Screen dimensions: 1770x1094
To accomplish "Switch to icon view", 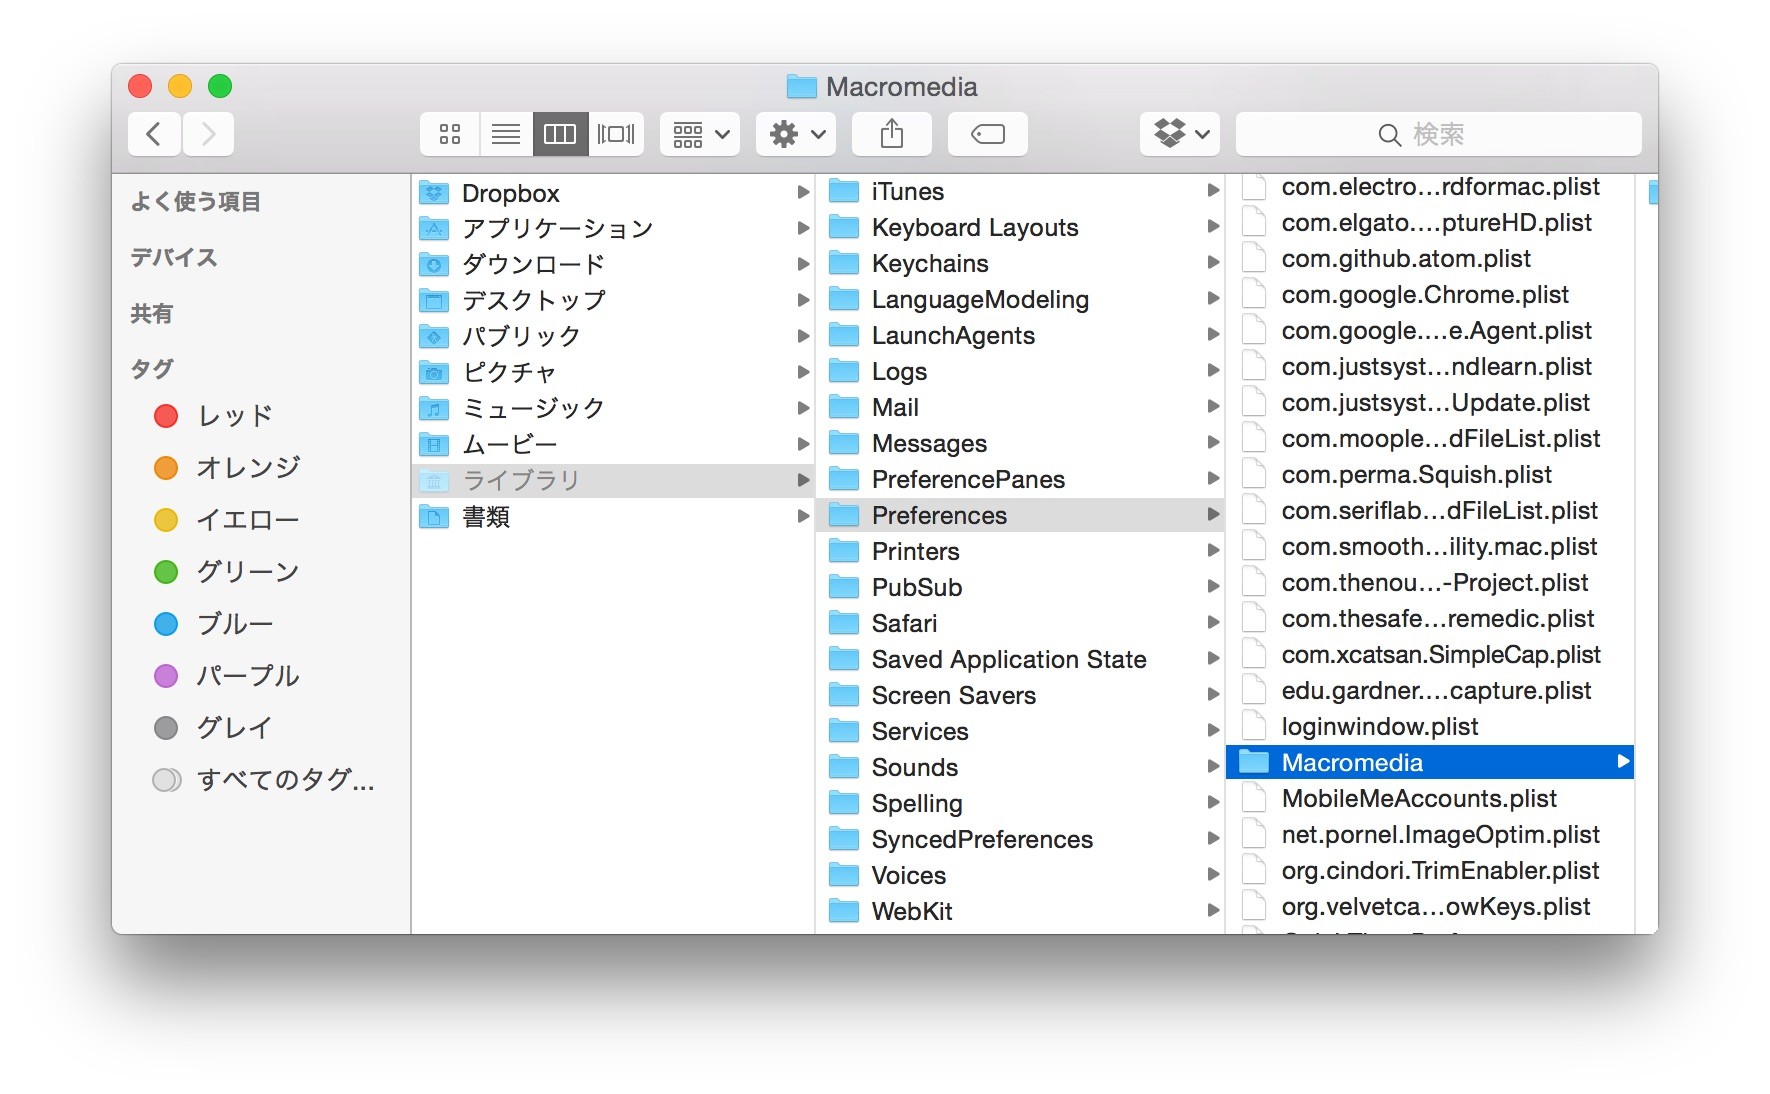I will [x=450, y=134].
